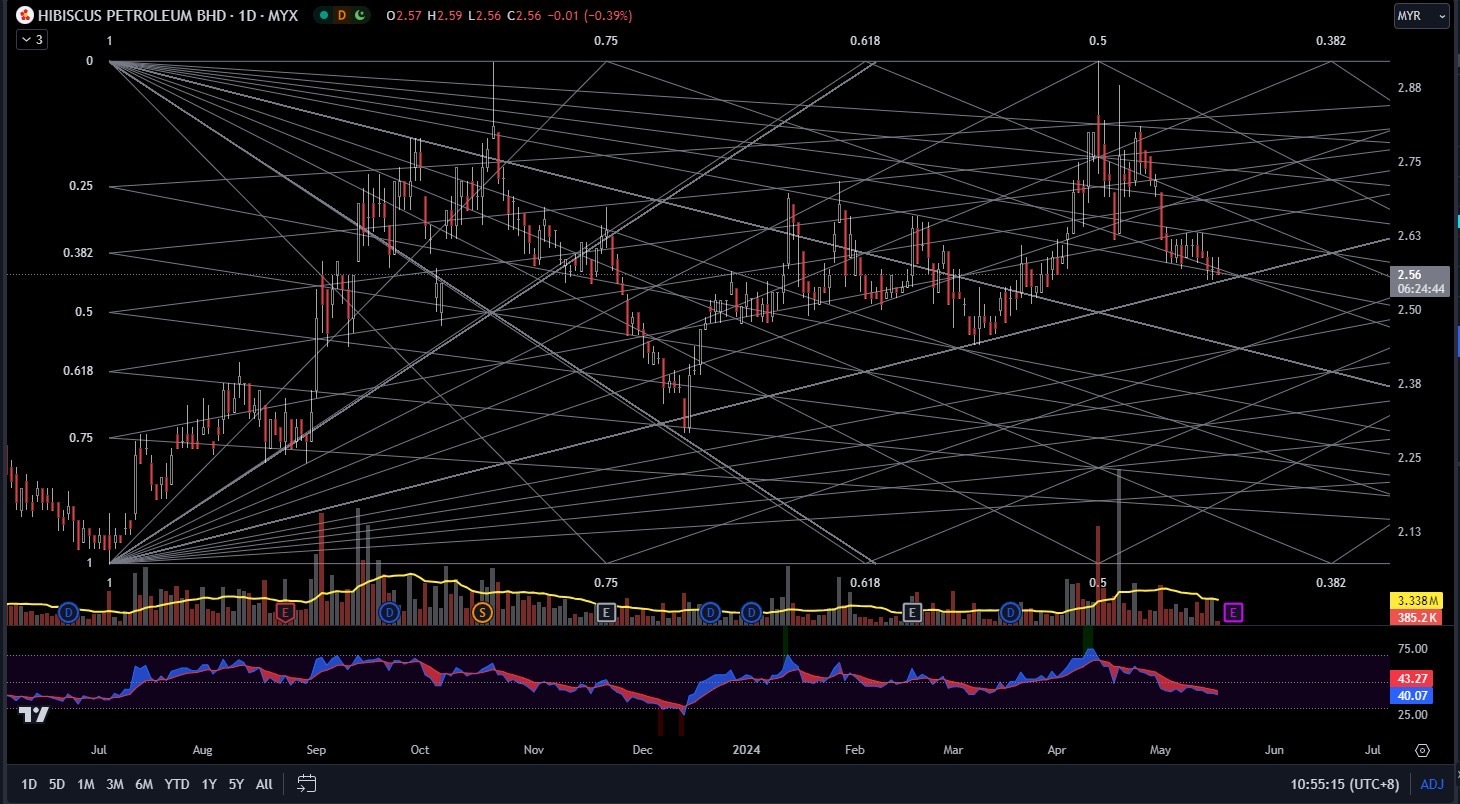
Task: Click the blue RSI value label 40.07
Action: click(1411, 695)
